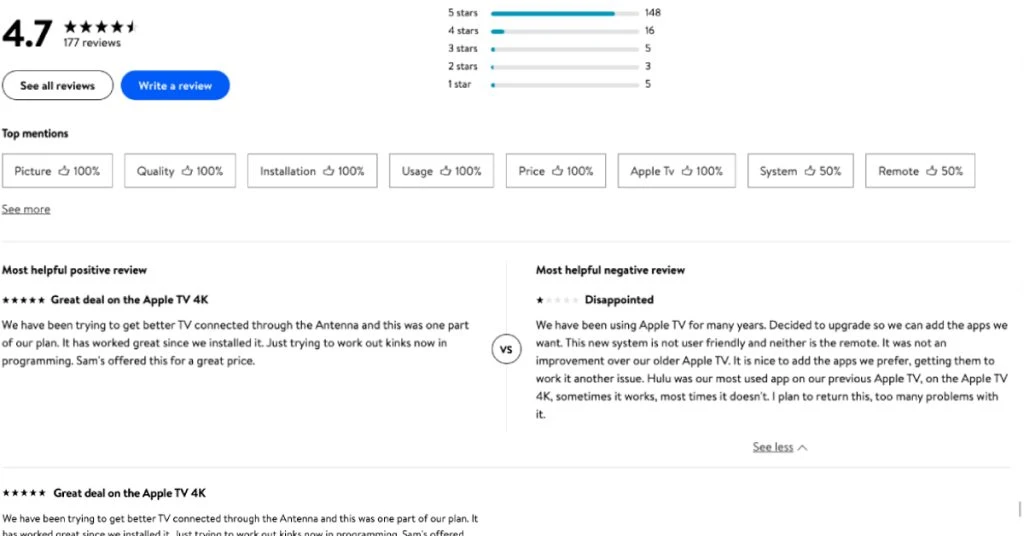Click the thumbs-up icon on Usage chip

pos(446,171)
